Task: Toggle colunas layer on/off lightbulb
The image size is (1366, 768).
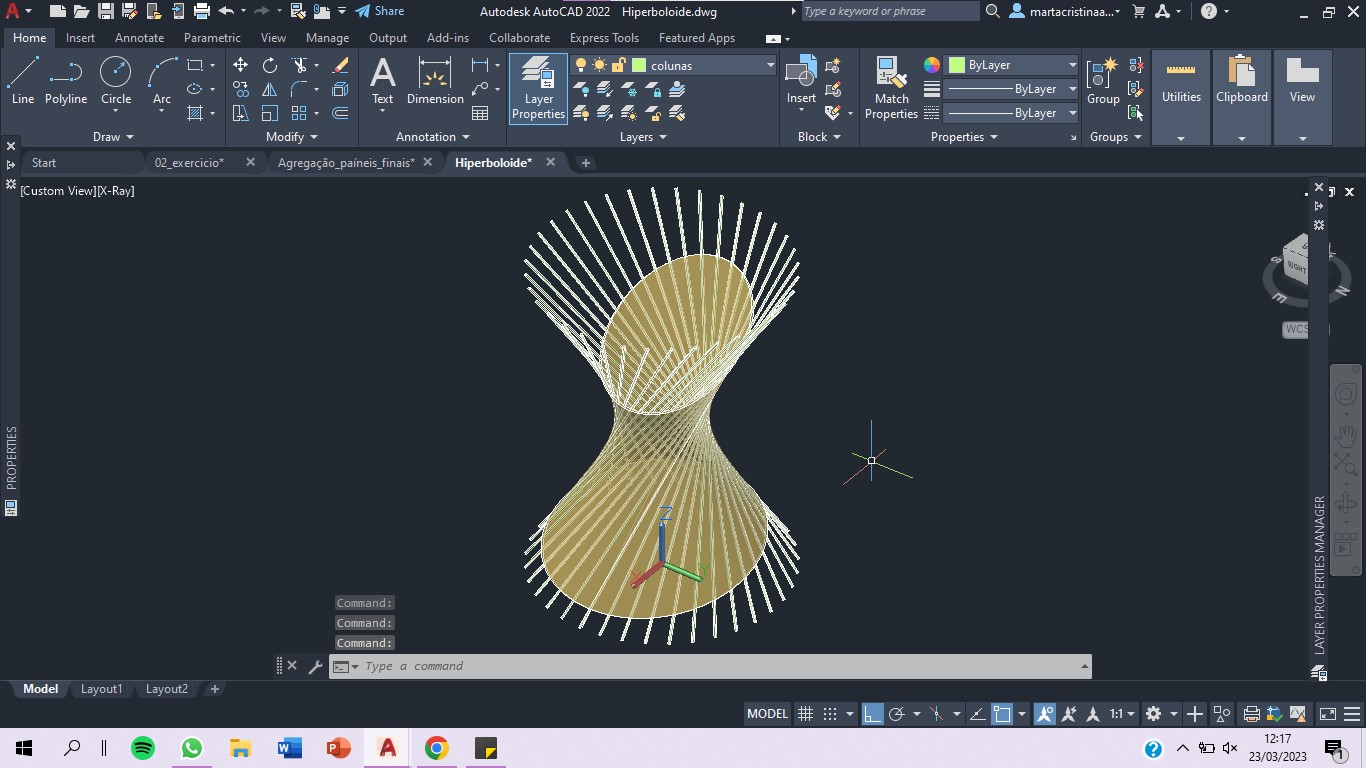Action: (580, 65)
